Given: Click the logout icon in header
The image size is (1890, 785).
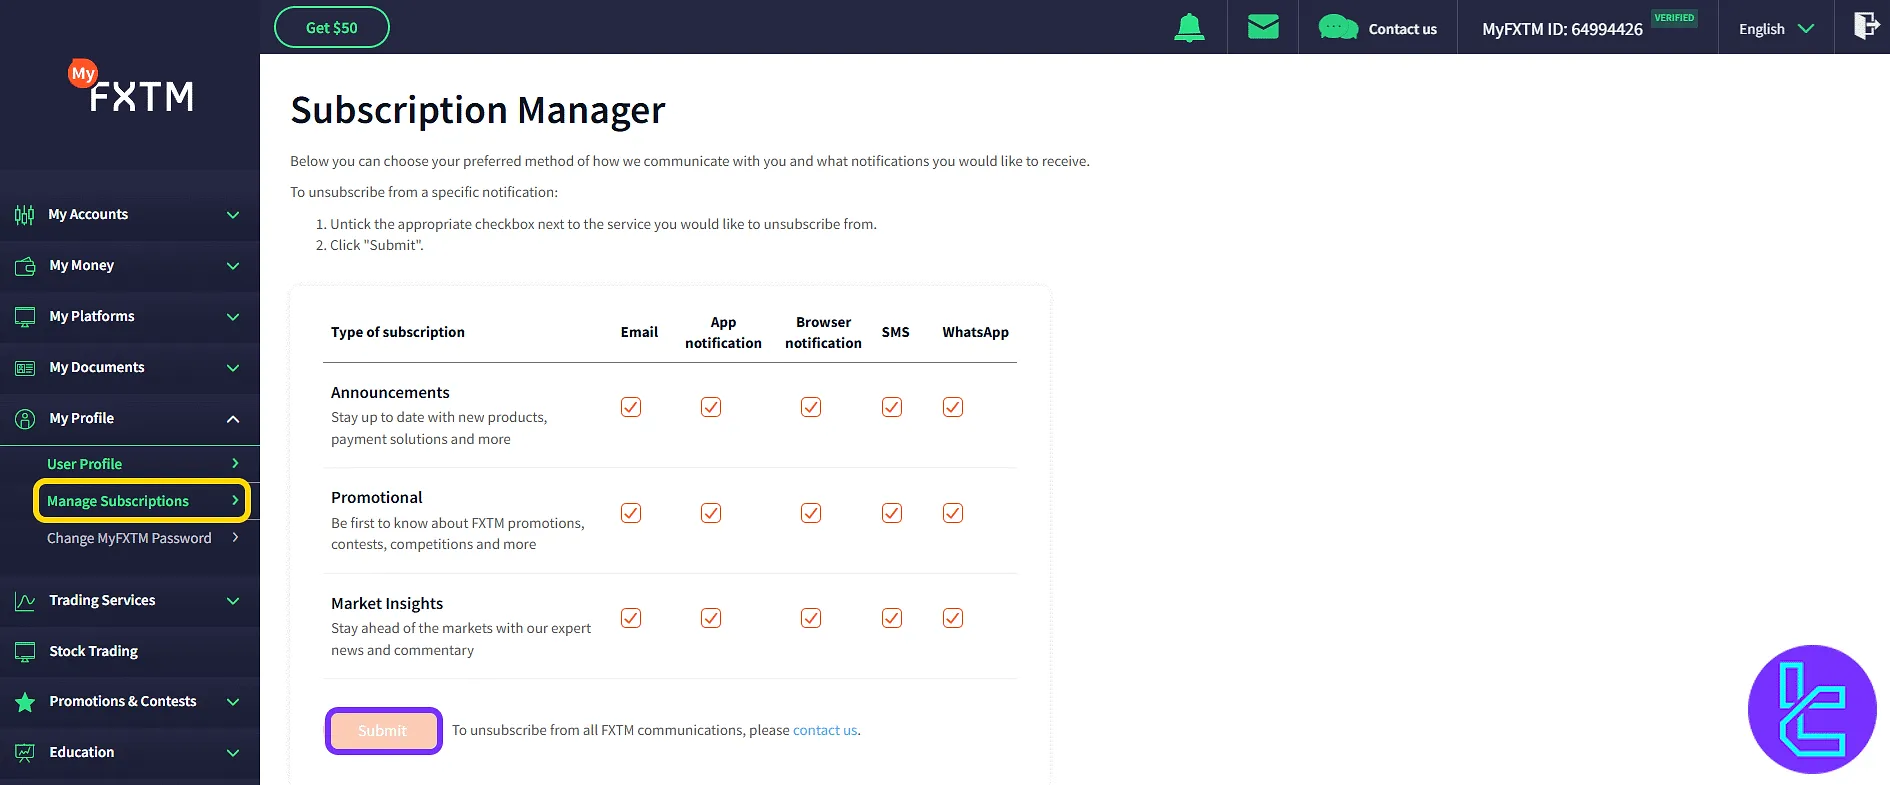Looking at the screenshot, I should click(x=1865, y=26).
